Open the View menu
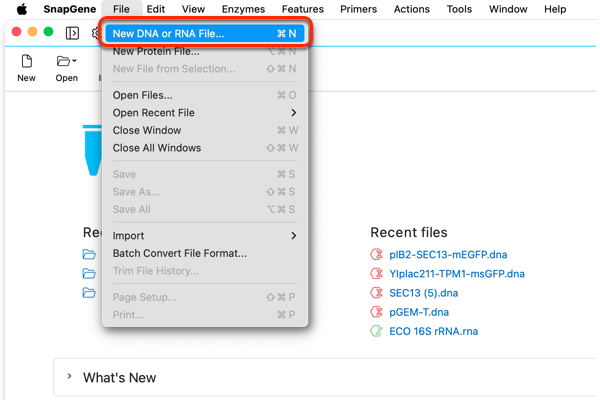This screenshot has height=402, width=600. coord(193,9)
